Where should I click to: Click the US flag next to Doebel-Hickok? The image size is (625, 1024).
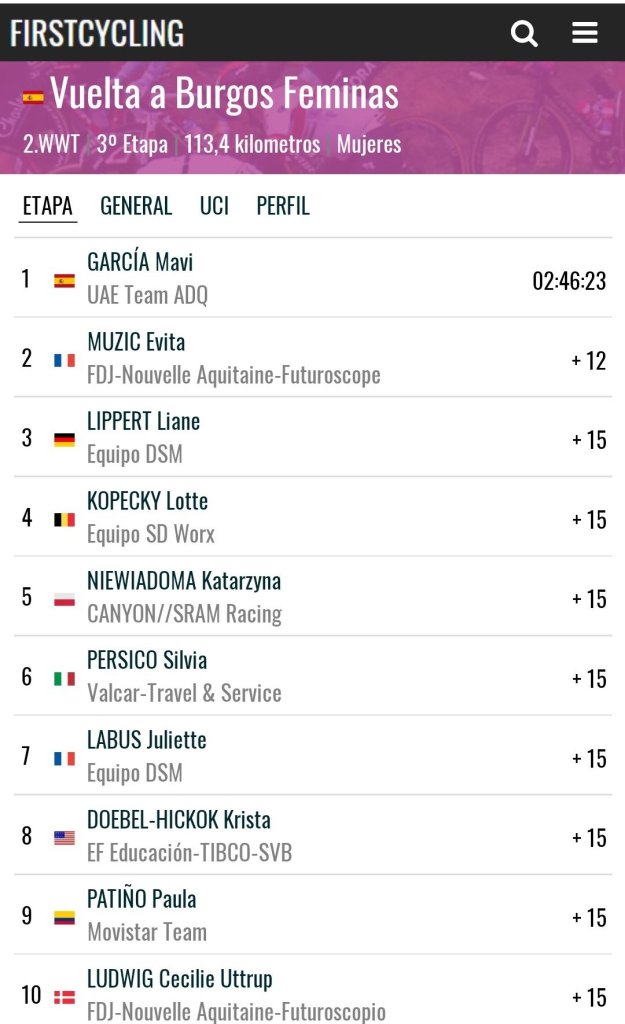[x=64, y=838]
